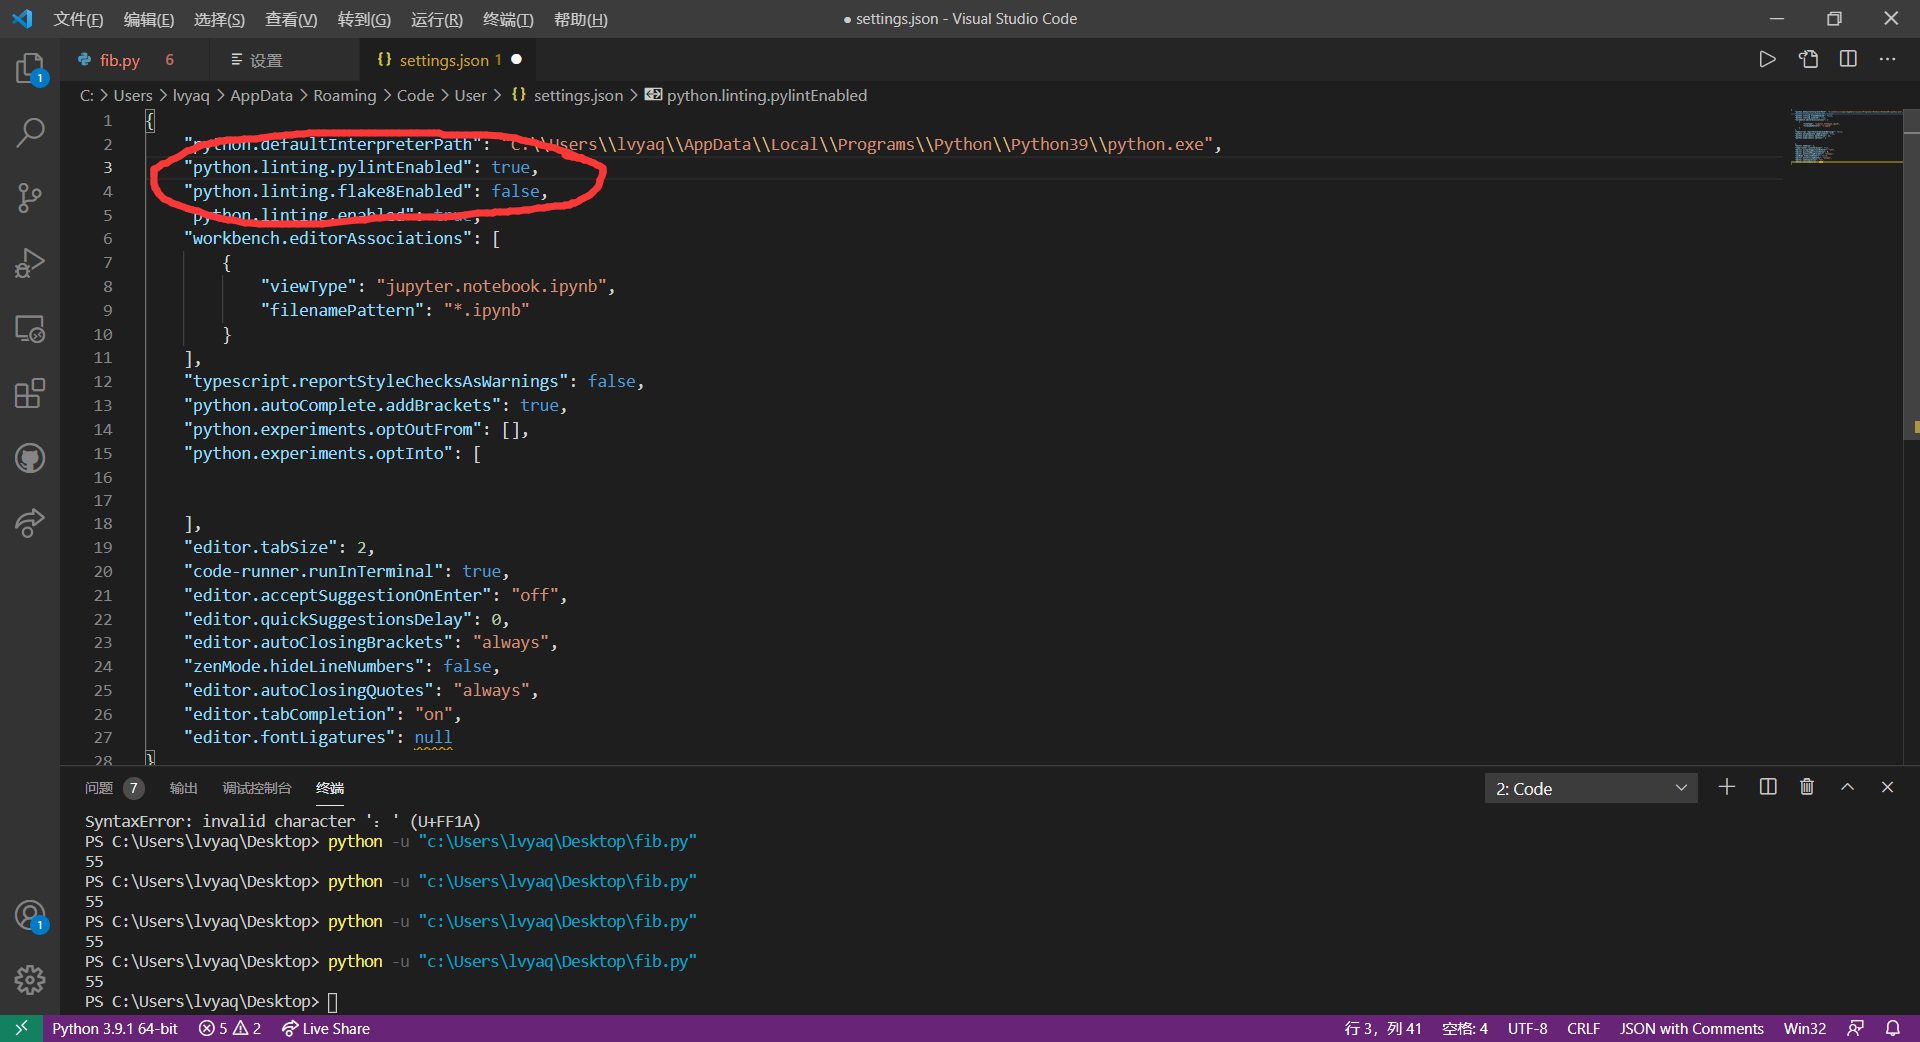Open the Source Control view
Viewport: 1920px width, 1042px height.
coord(30,197)
